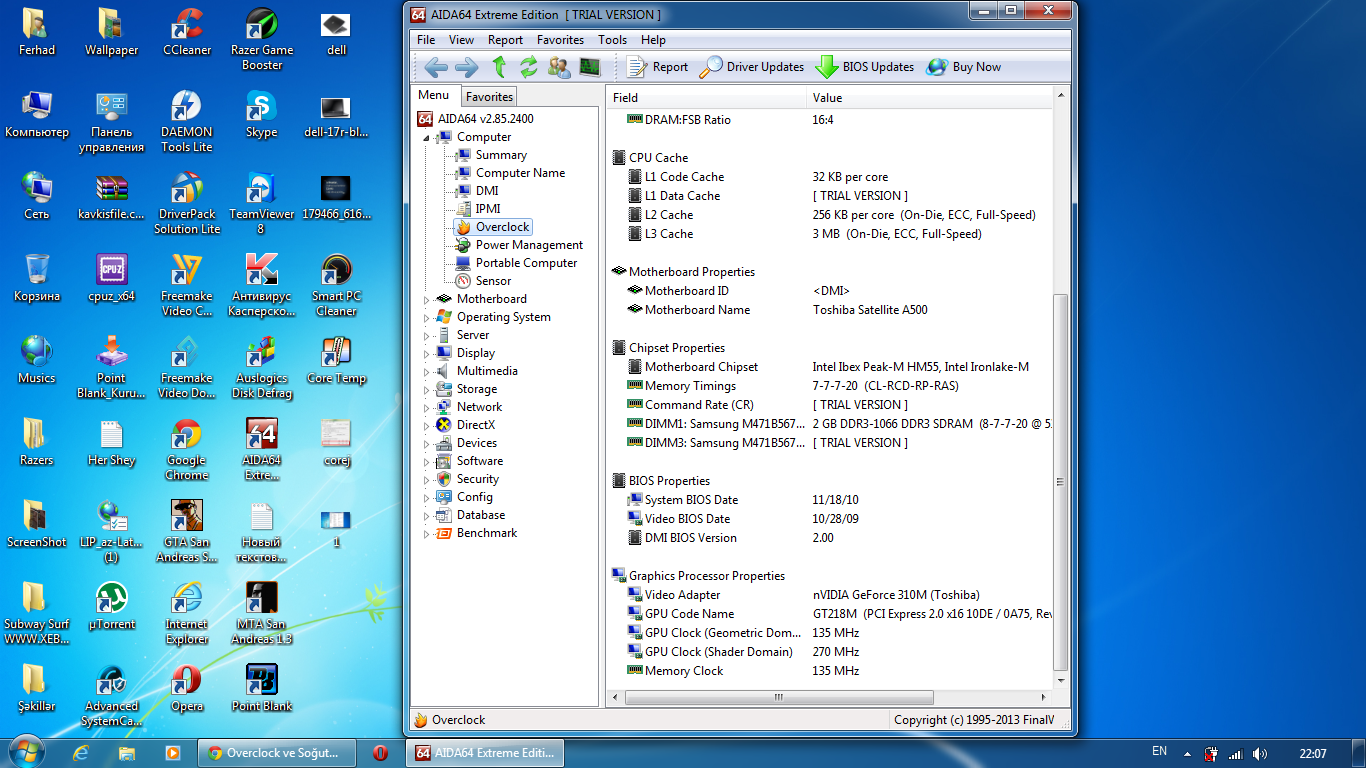Open the system monitor graph toolbar icon
The width and height of the screenshot is (1366, 768).
click(590, 67)
